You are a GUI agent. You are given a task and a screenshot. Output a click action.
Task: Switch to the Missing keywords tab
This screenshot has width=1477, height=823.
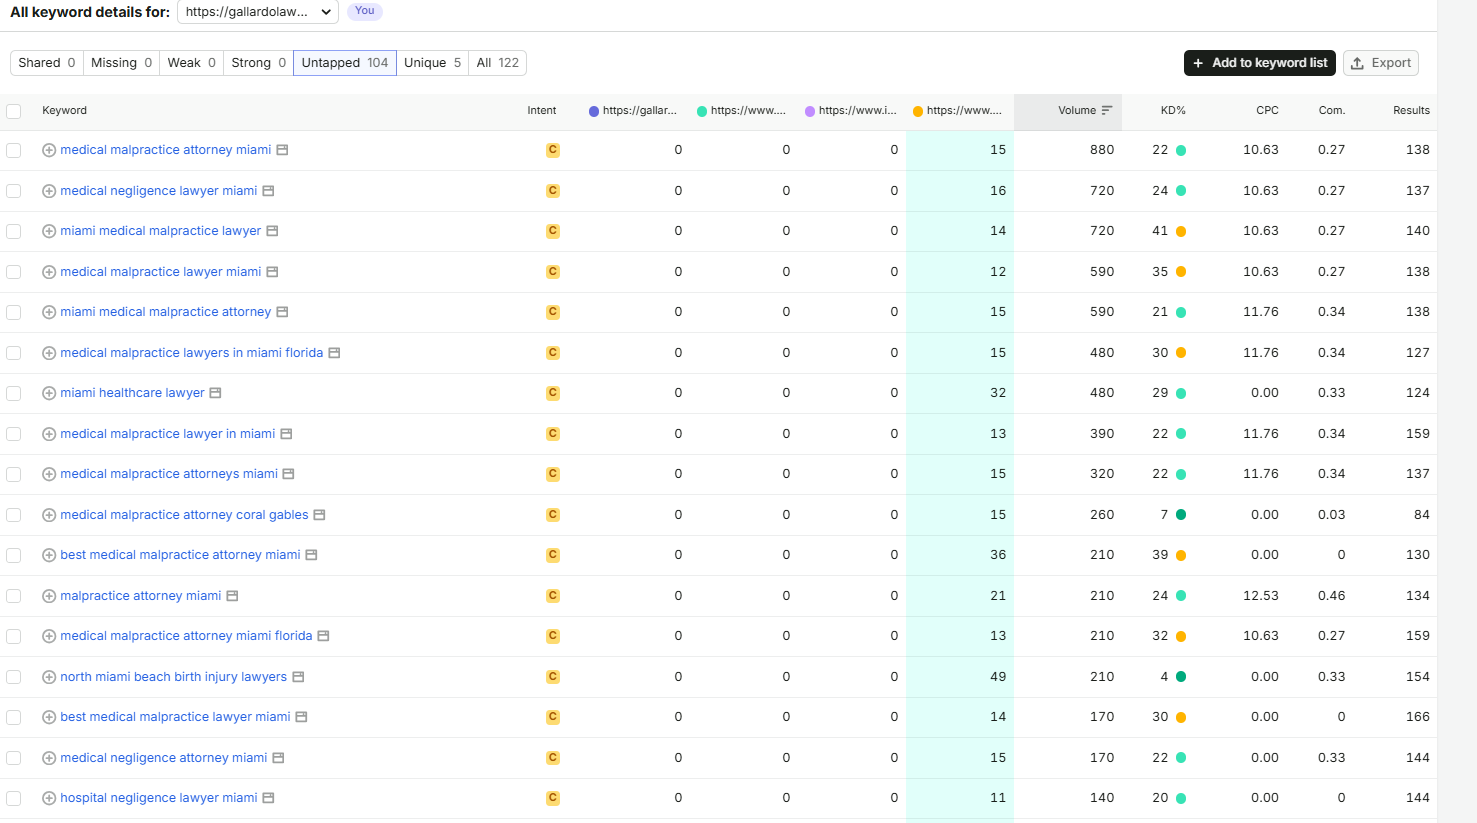[x=122, y=63]
